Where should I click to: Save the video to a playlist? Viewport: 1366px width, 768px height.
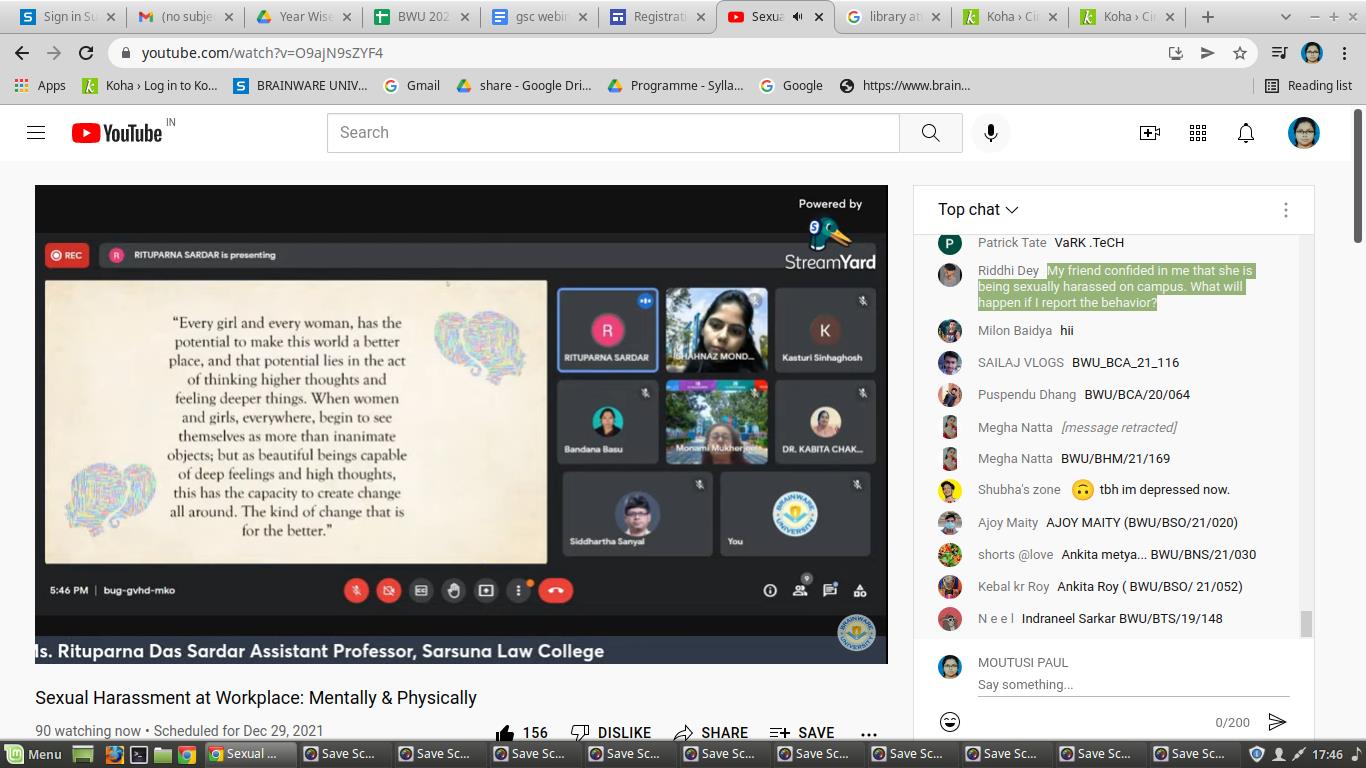[802, 733]
